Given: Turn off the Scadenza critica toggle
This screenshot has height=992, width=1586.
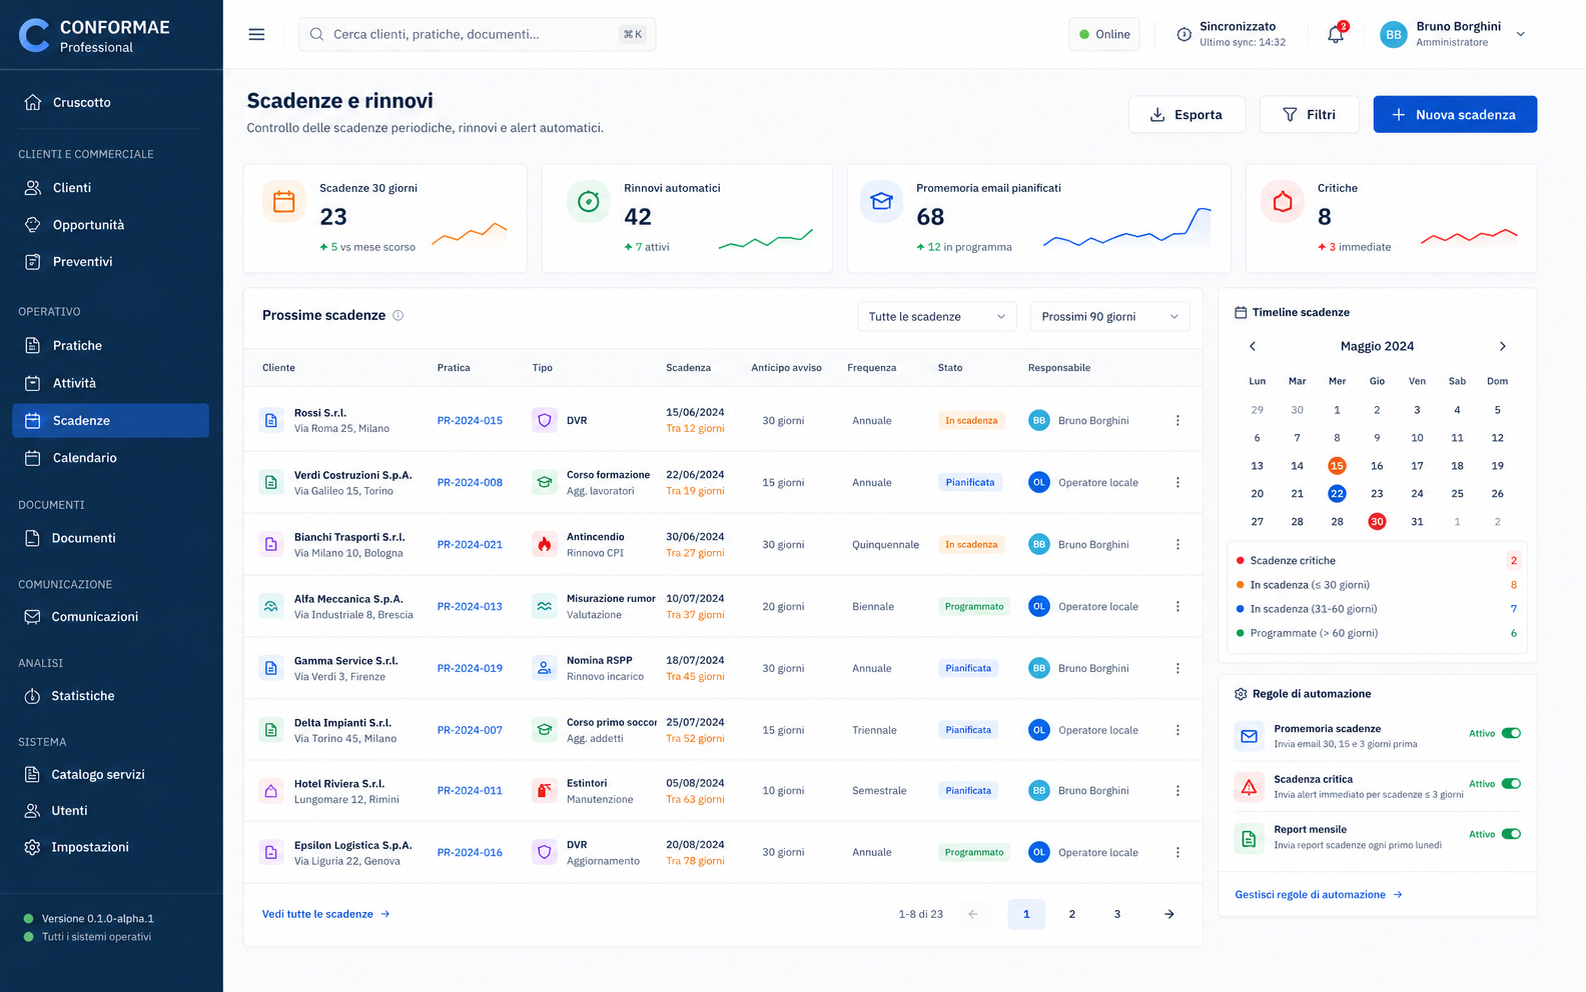Looking at the screenshot, I should (x=1511, y=784).
